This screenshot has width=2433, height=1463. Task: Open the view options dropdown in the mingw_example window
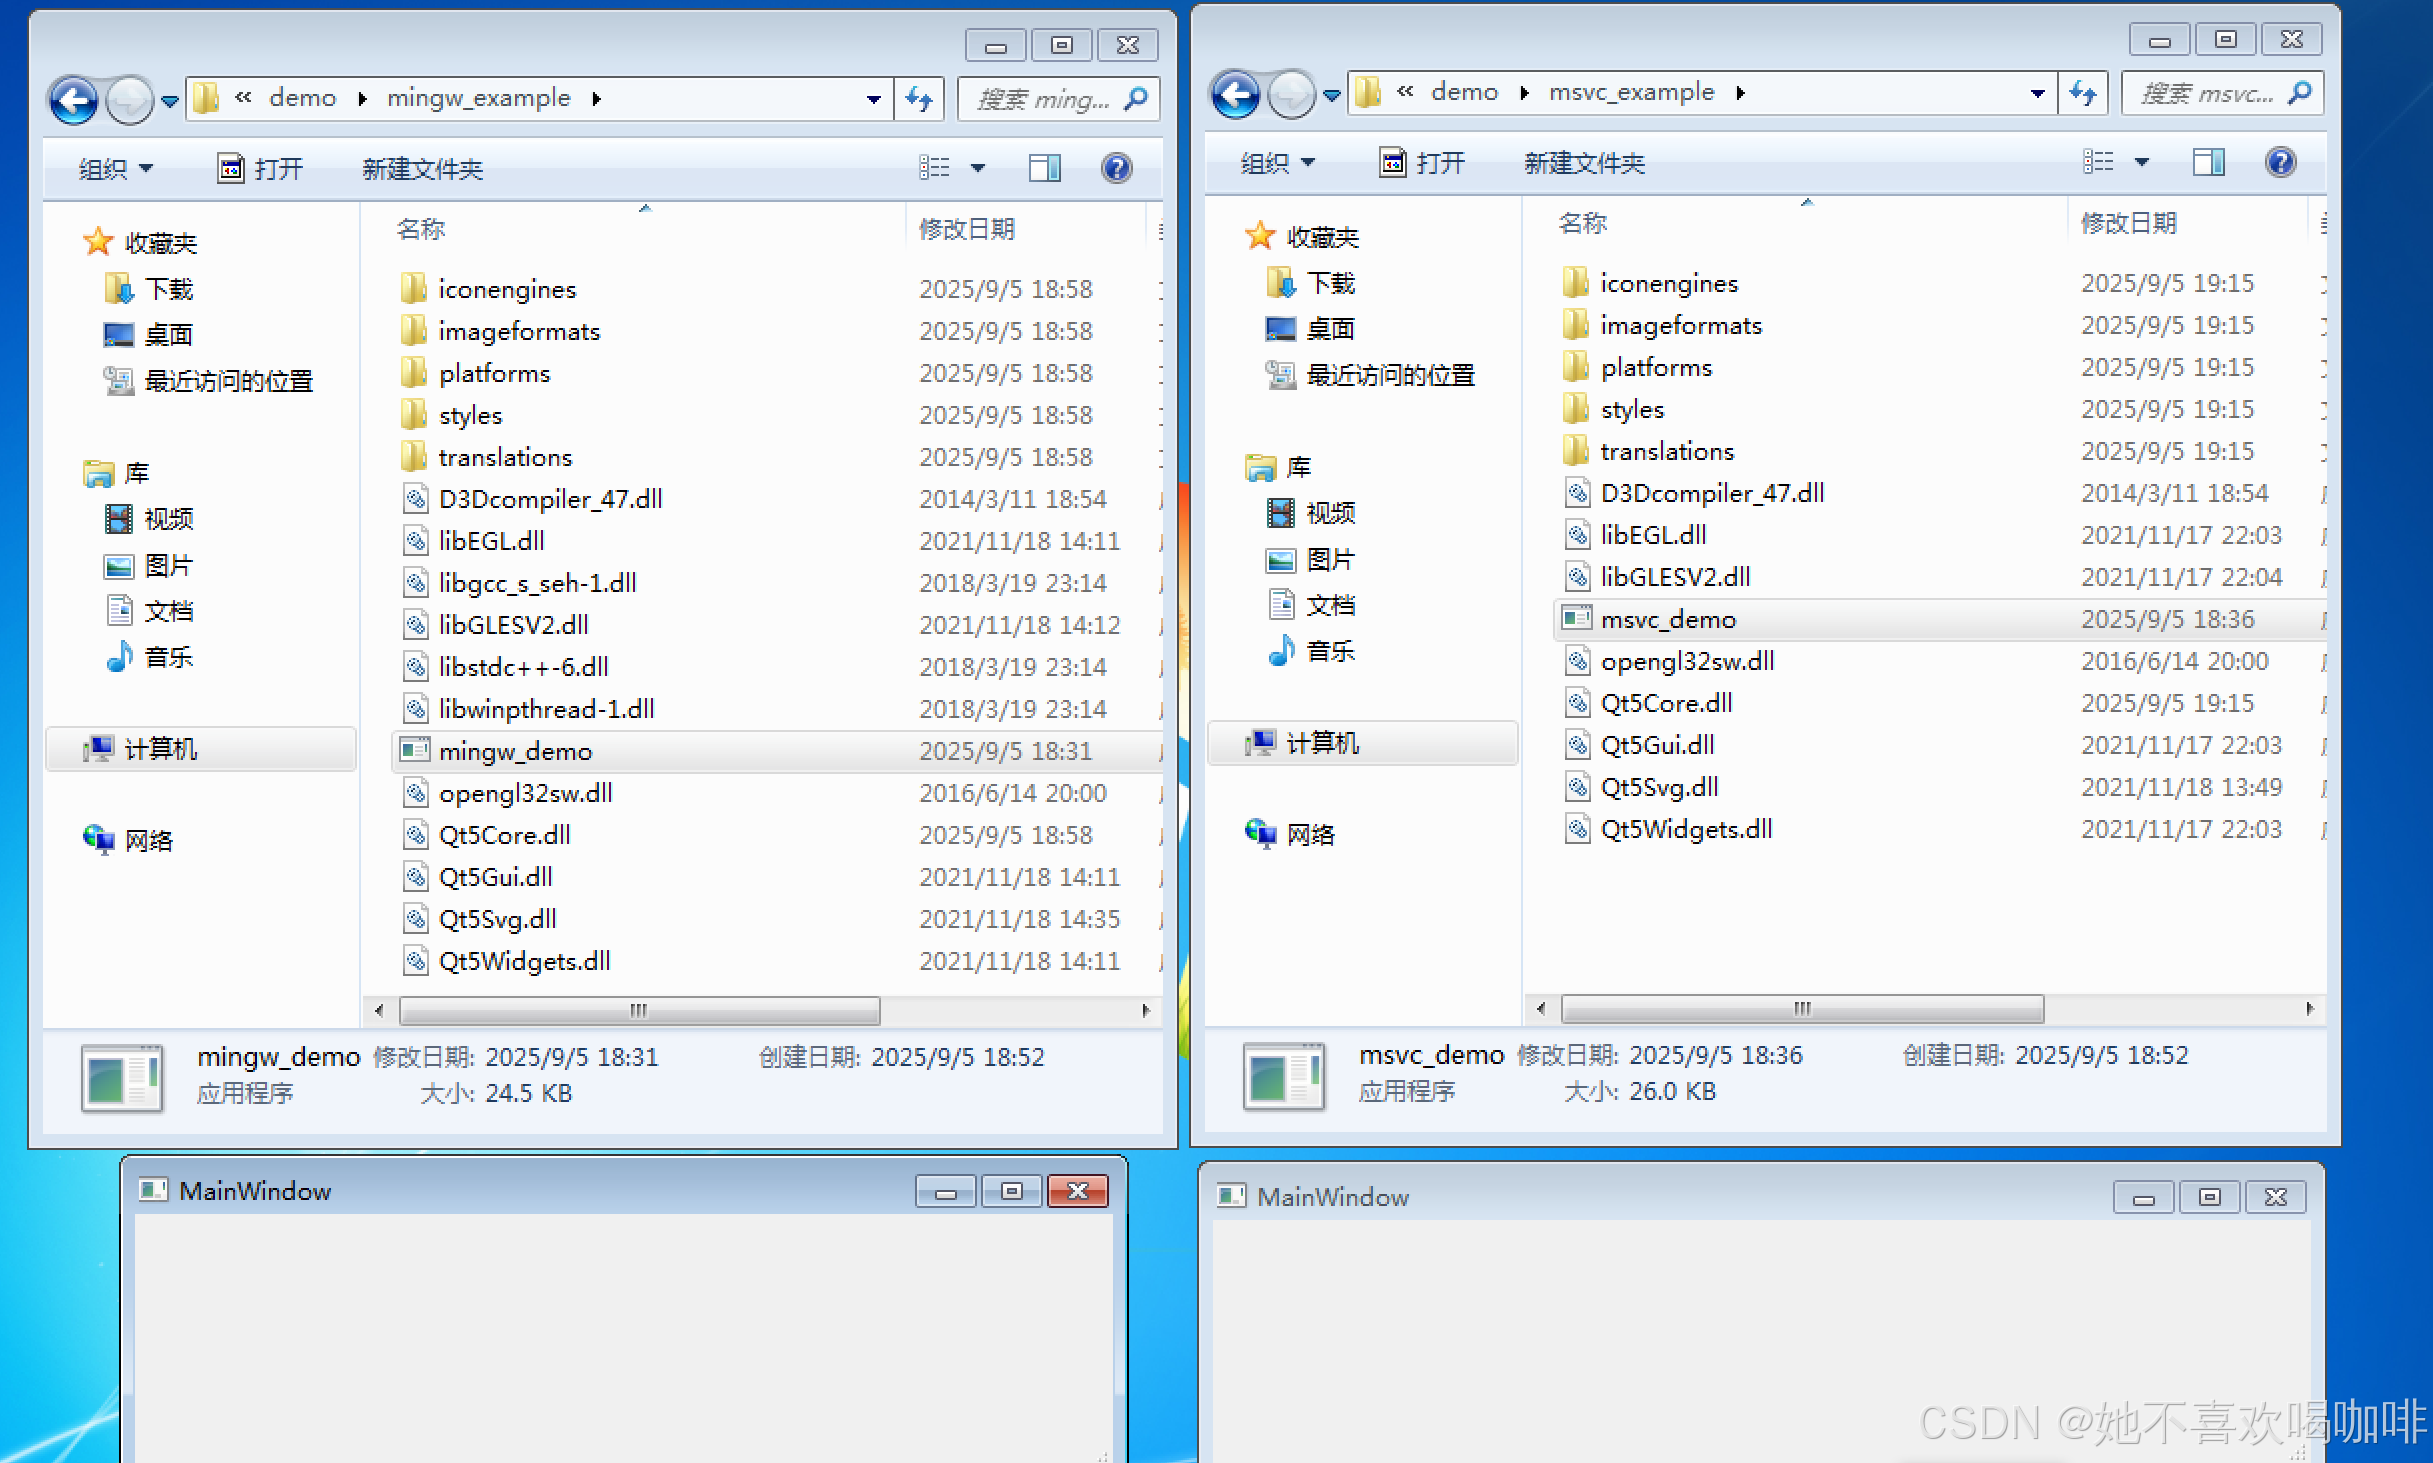(978, 168)
